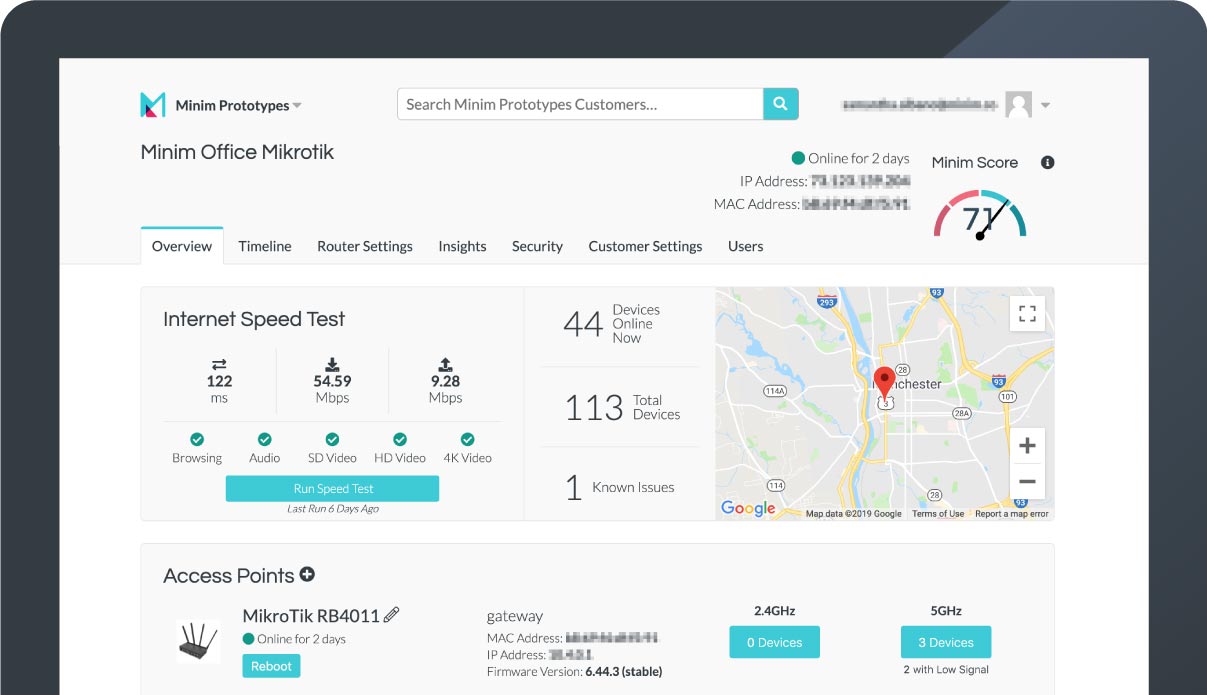Open the user avatar profile picture
Viewport: 1207px width, 695px height.
coord(1018,104)
